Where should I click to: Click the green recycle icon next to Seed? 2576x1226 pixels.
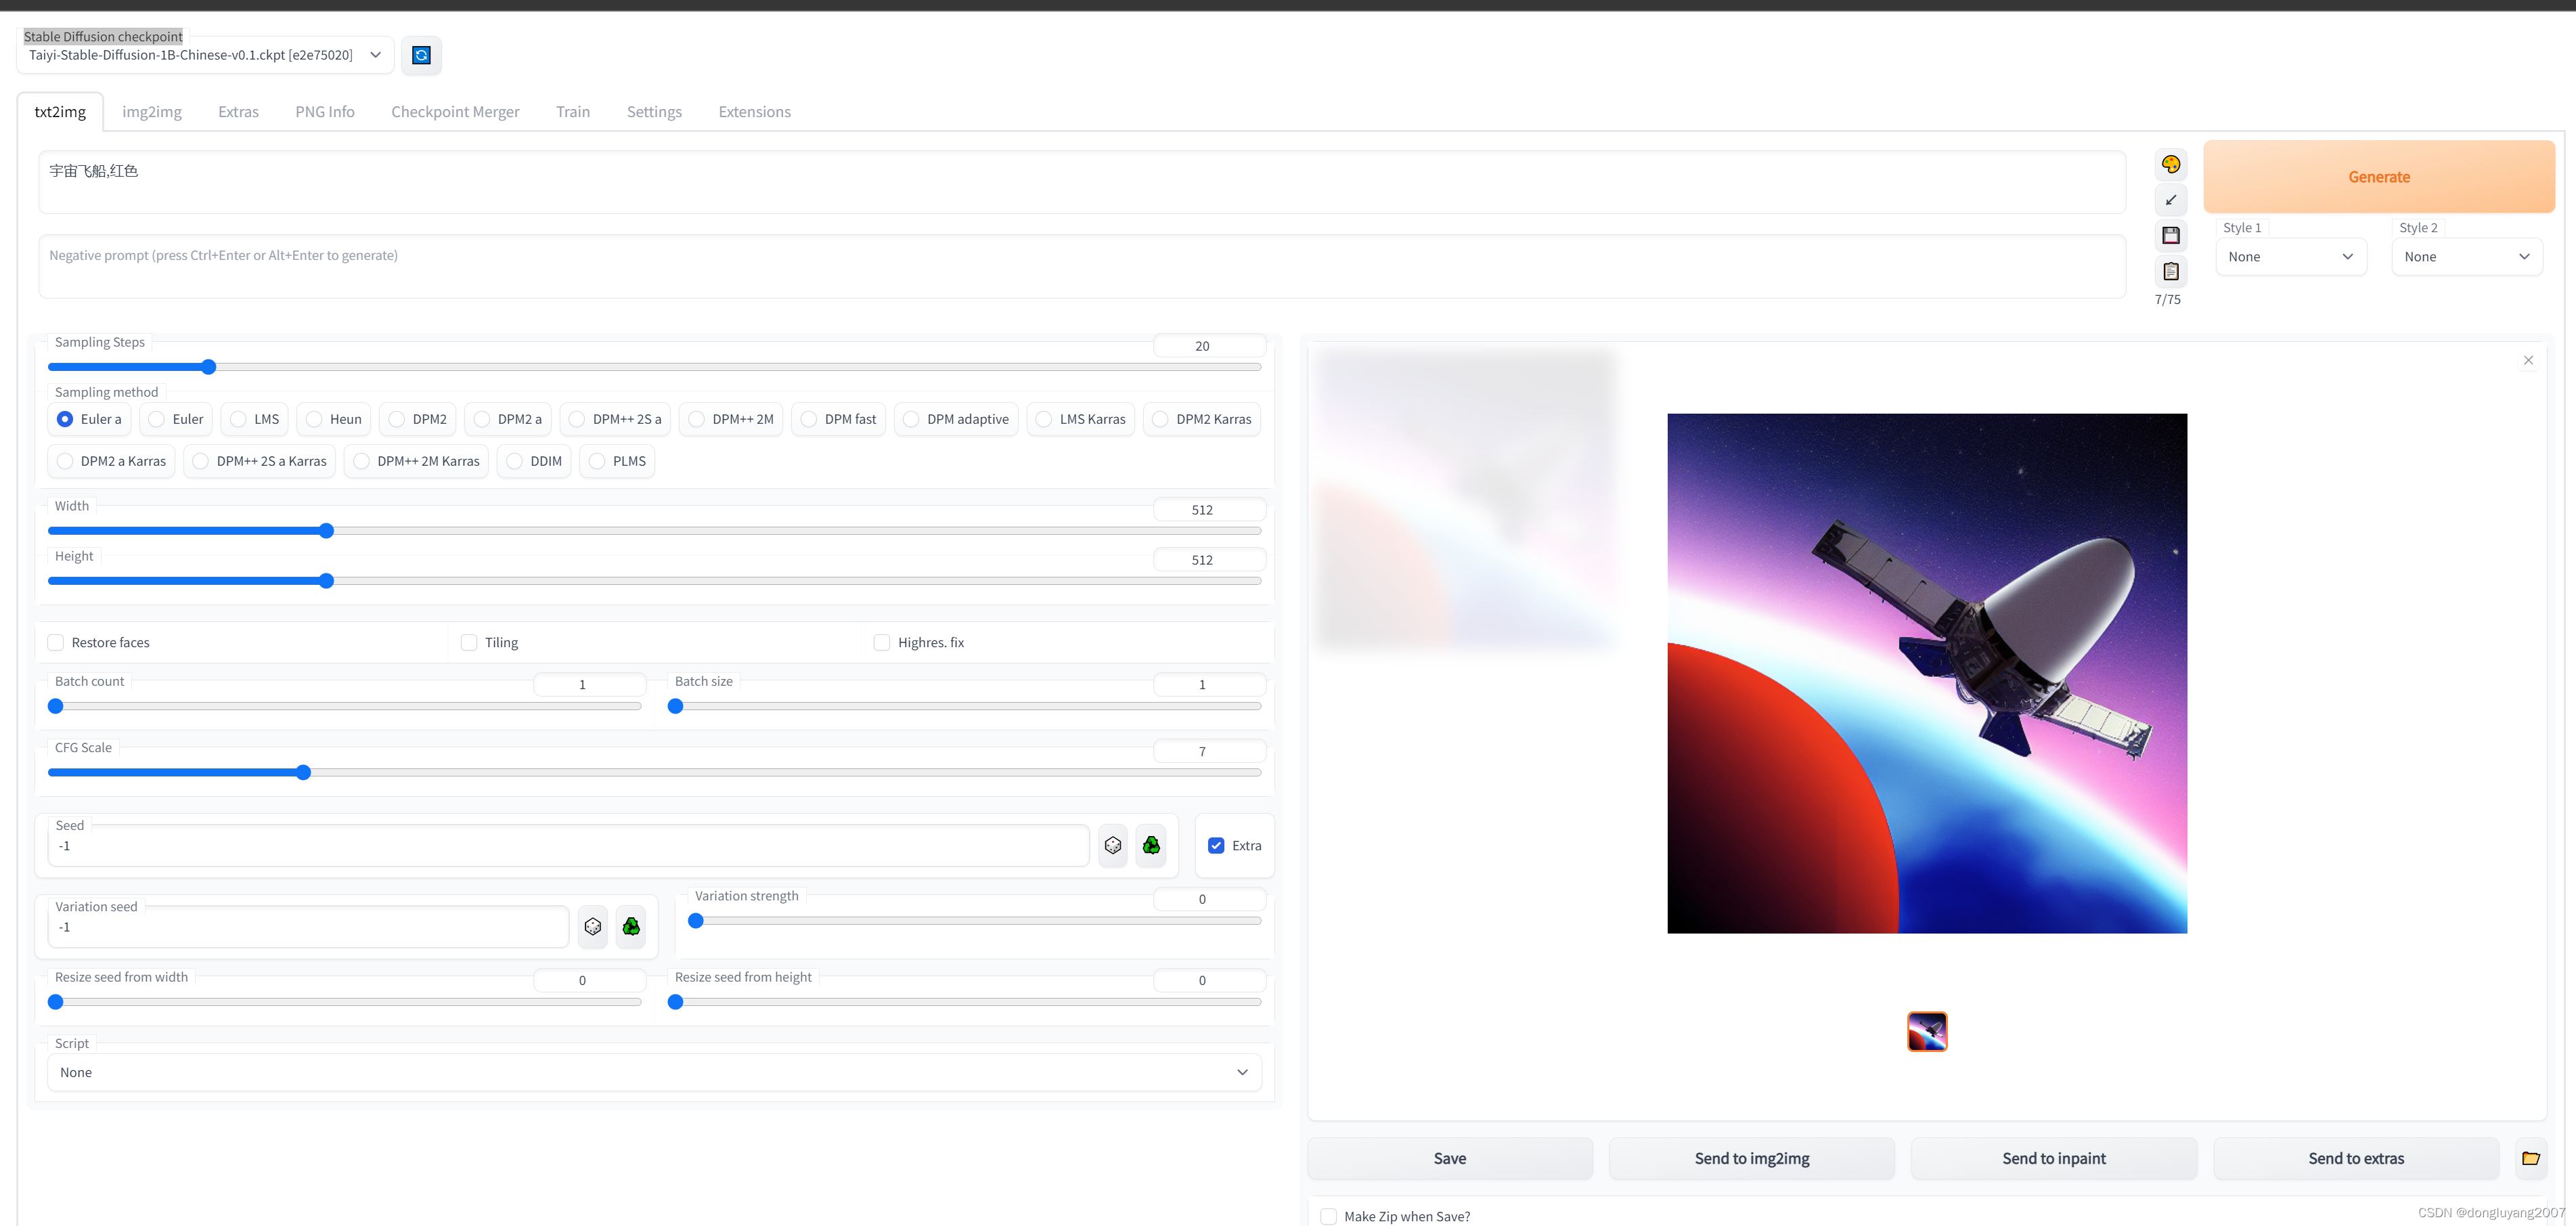1151,846
